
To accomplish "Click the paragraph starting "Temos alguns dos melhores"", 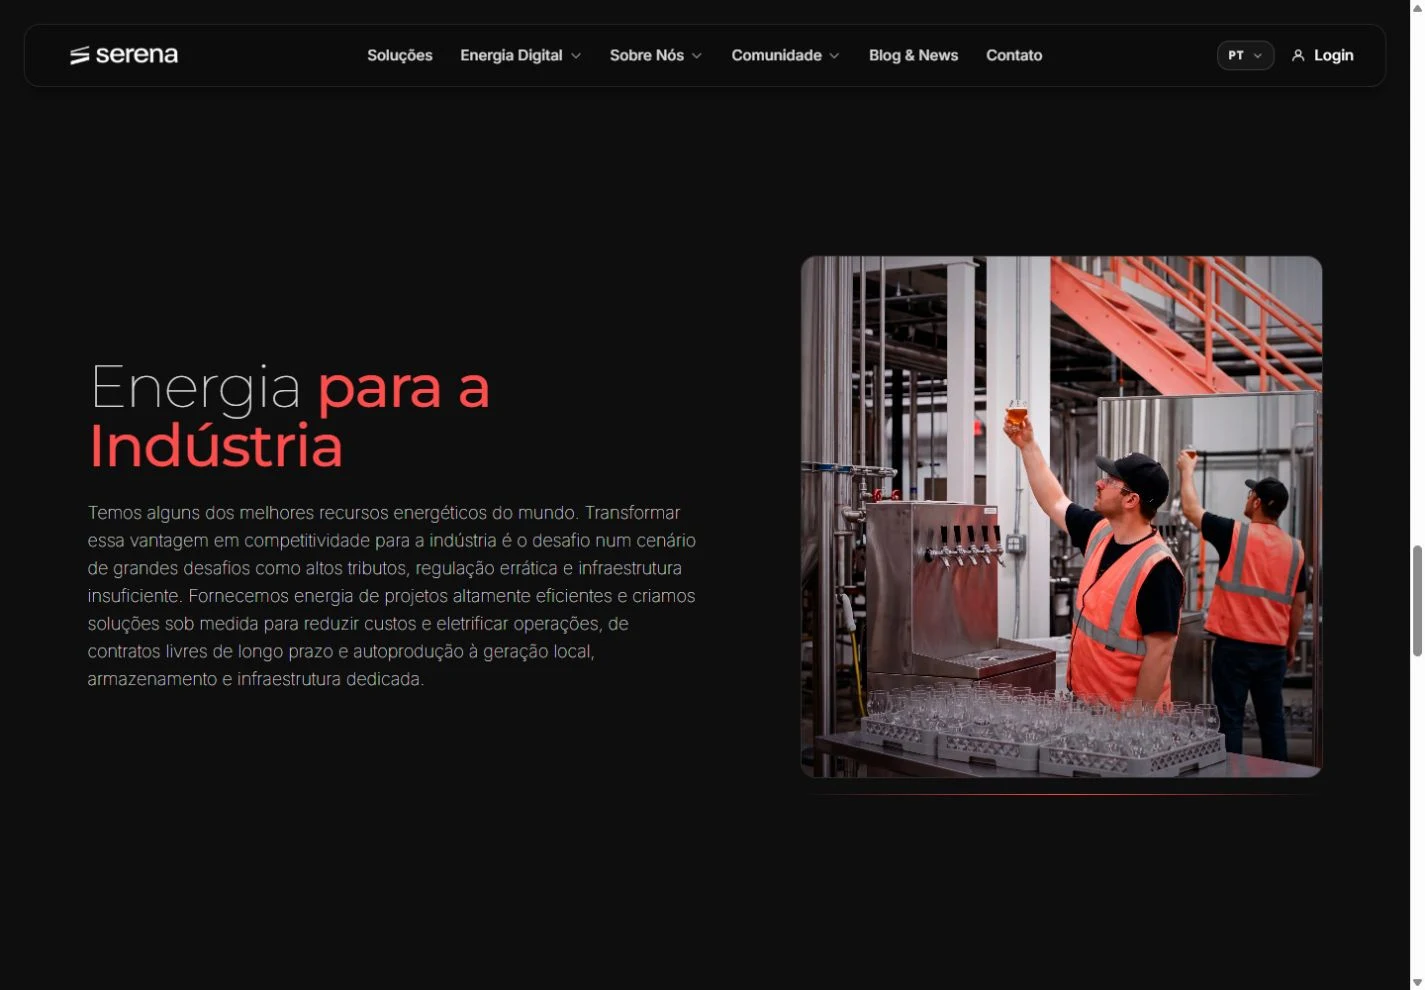I will point(392,596).
